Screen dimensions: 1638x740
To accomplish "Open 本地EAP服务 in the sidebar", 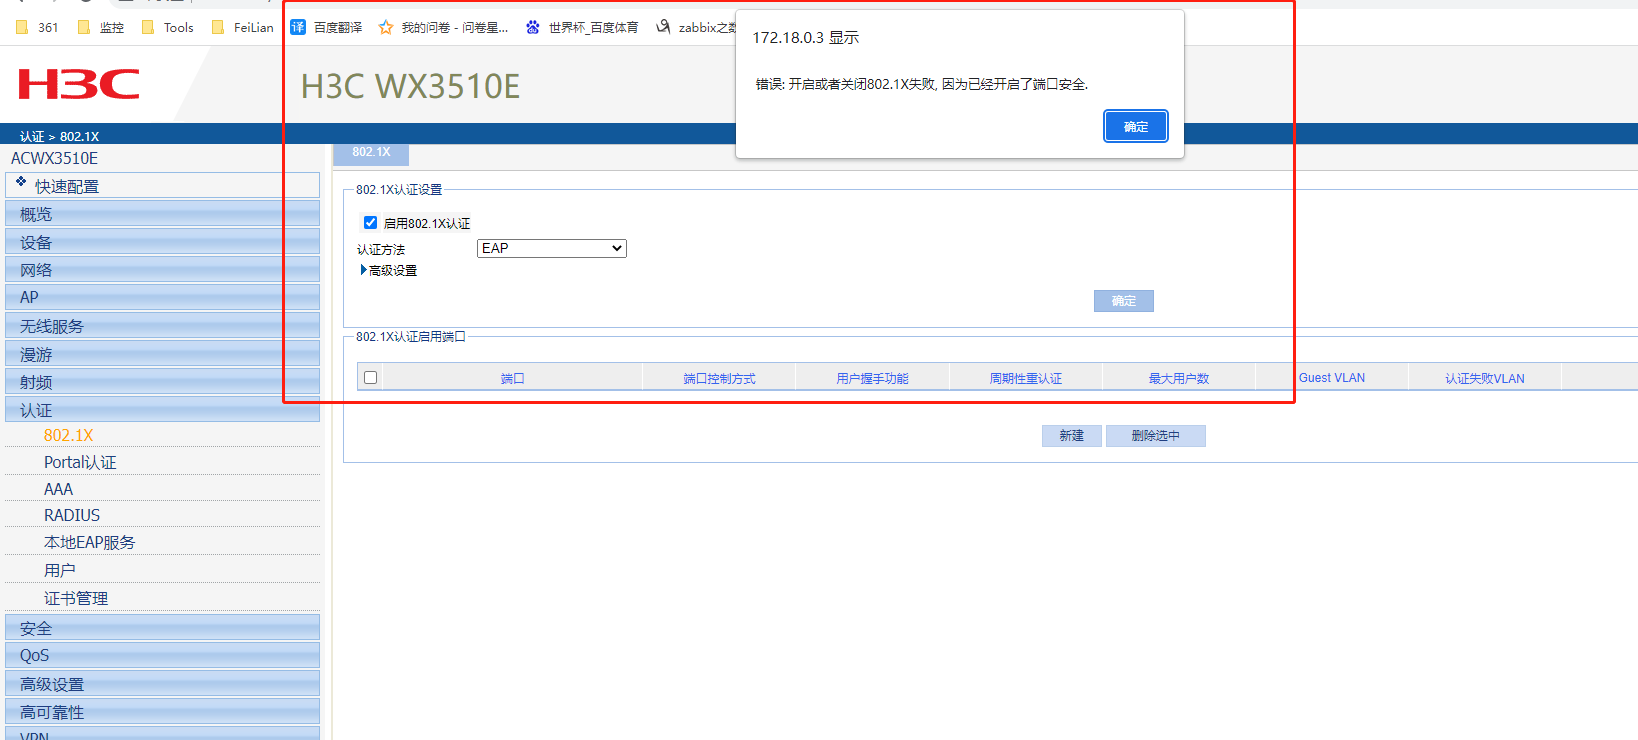I will point(89,542).
